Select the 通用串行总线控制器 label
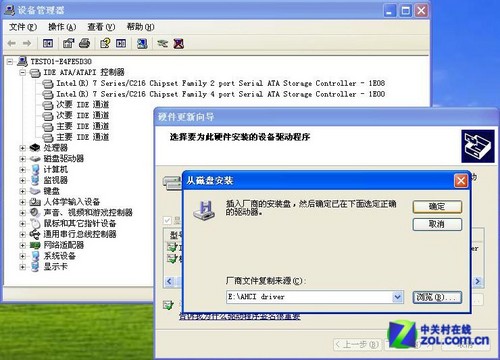The height and width of the screenshot is (360, 500). point(80,234)
